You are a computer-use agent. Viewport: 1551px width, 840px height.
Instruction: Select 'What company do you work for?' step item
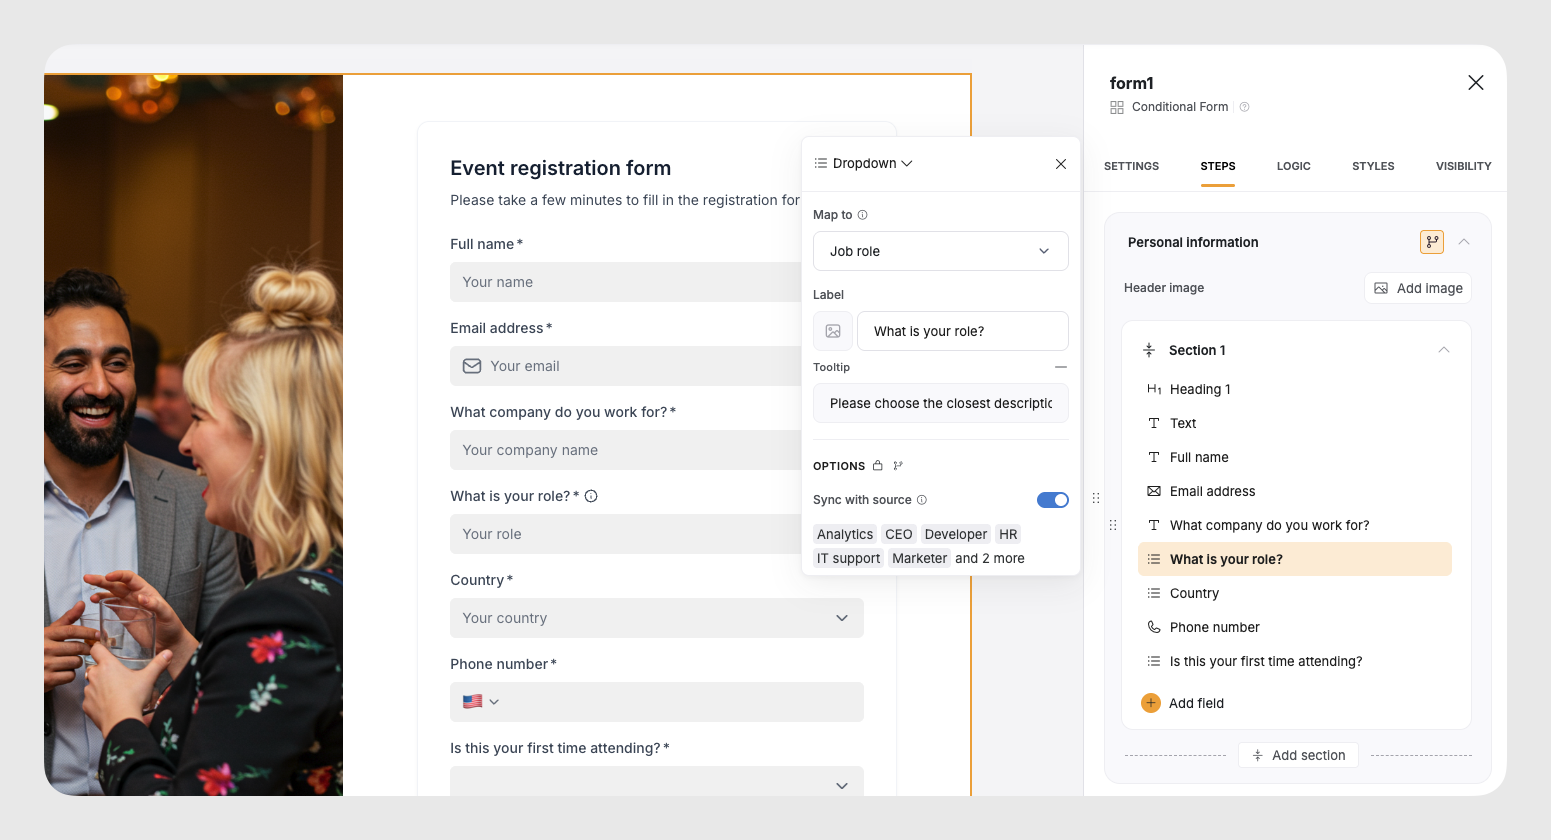tap(1295, 525)
